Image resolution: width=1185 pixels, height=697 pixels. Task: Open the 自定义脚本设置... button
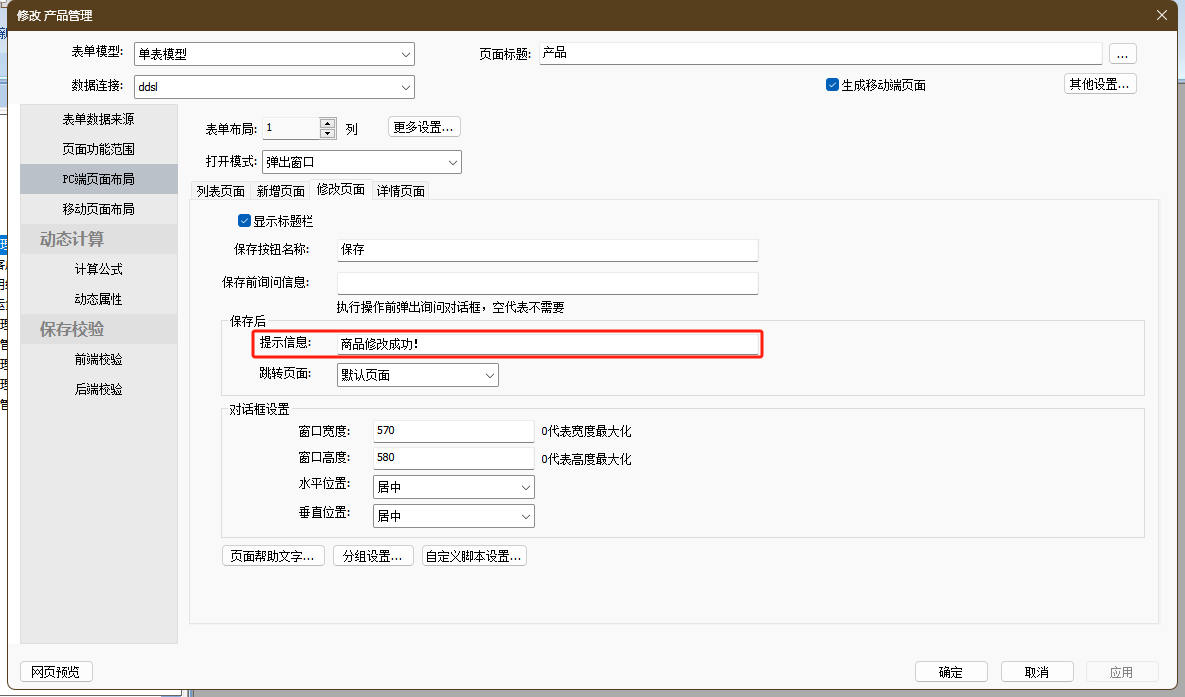click(x=474, y=556)
